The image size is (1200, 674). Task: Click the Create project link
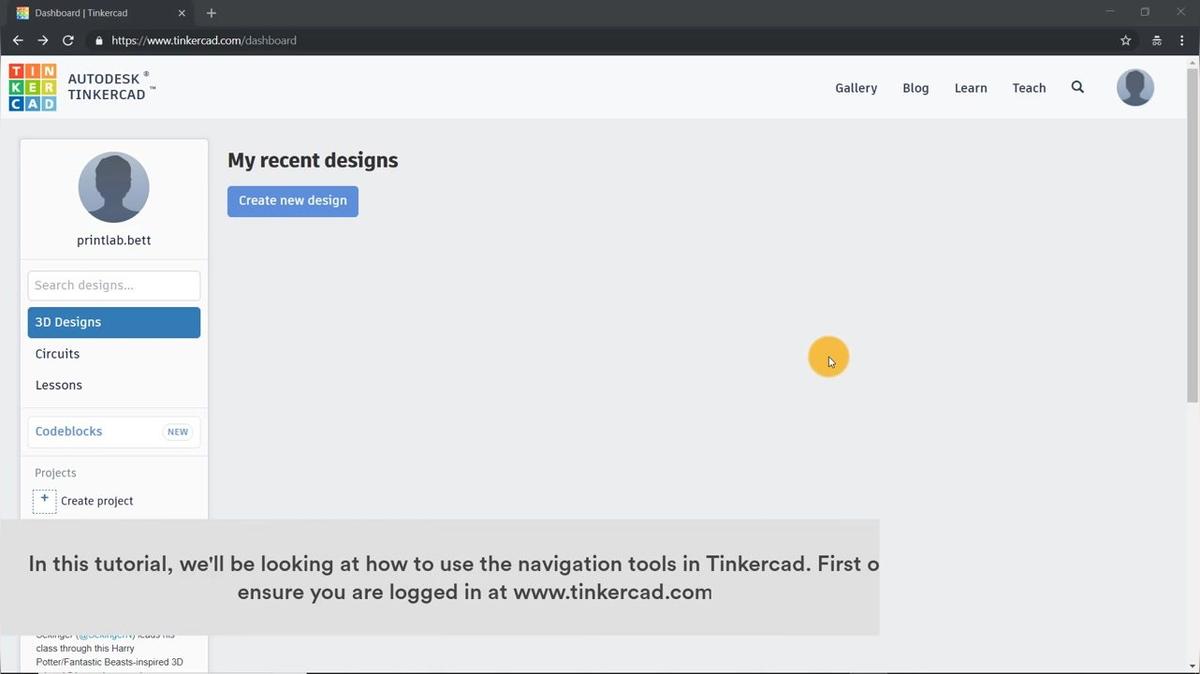(x=97, y=501)
